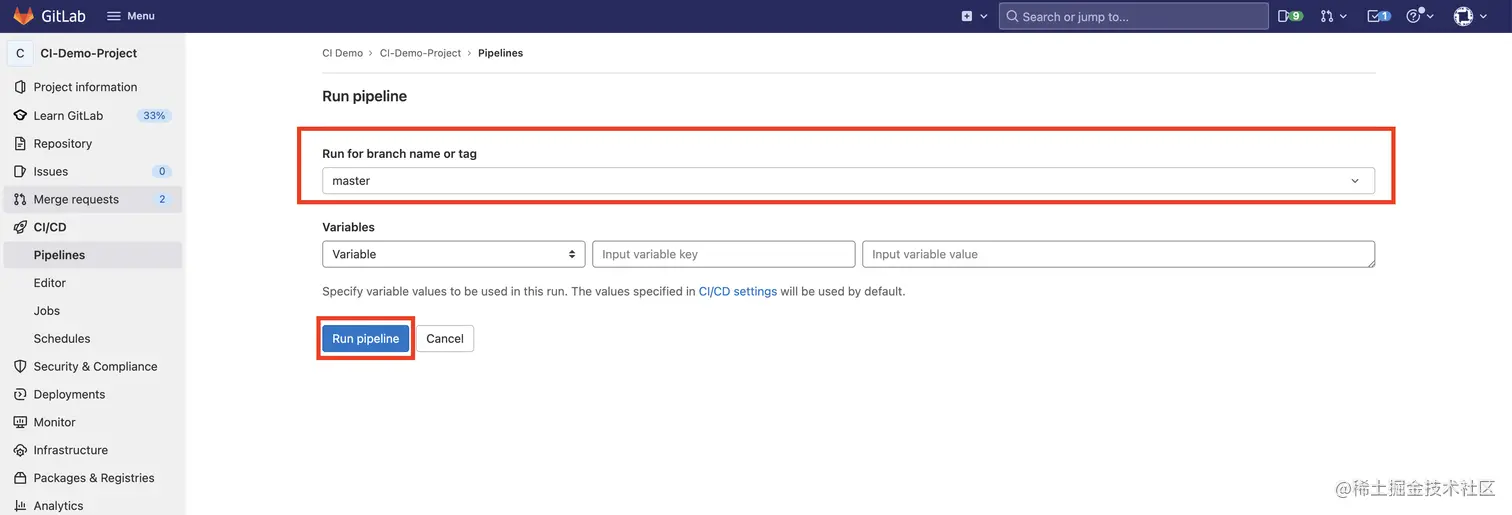The image size is (1512, 515).
Task: Click the Input variable value field
Action: pyautogui.click(x=1119, y=254)
